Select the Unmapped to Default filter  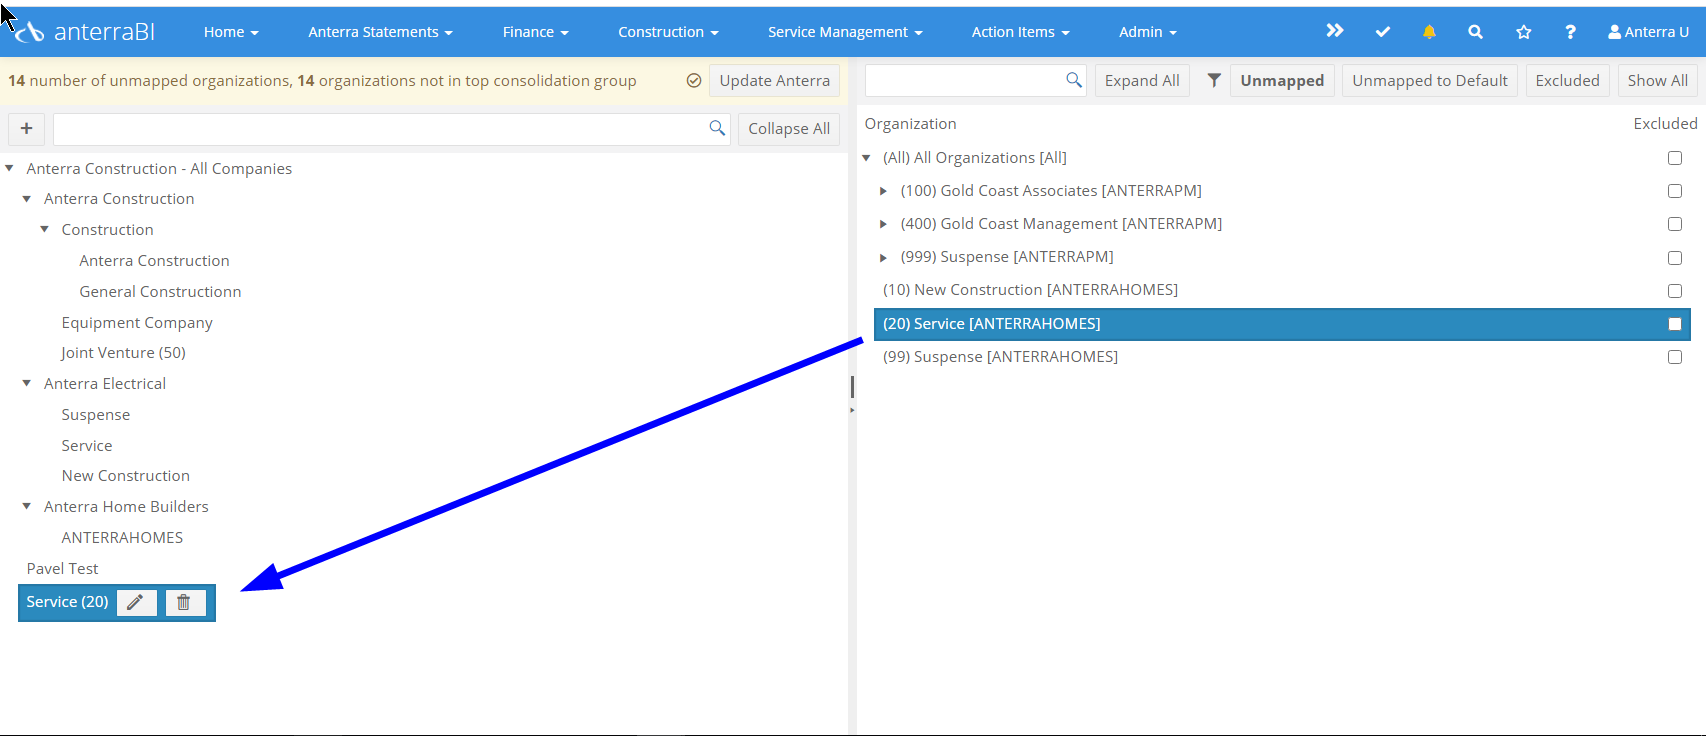point(1430,80)
